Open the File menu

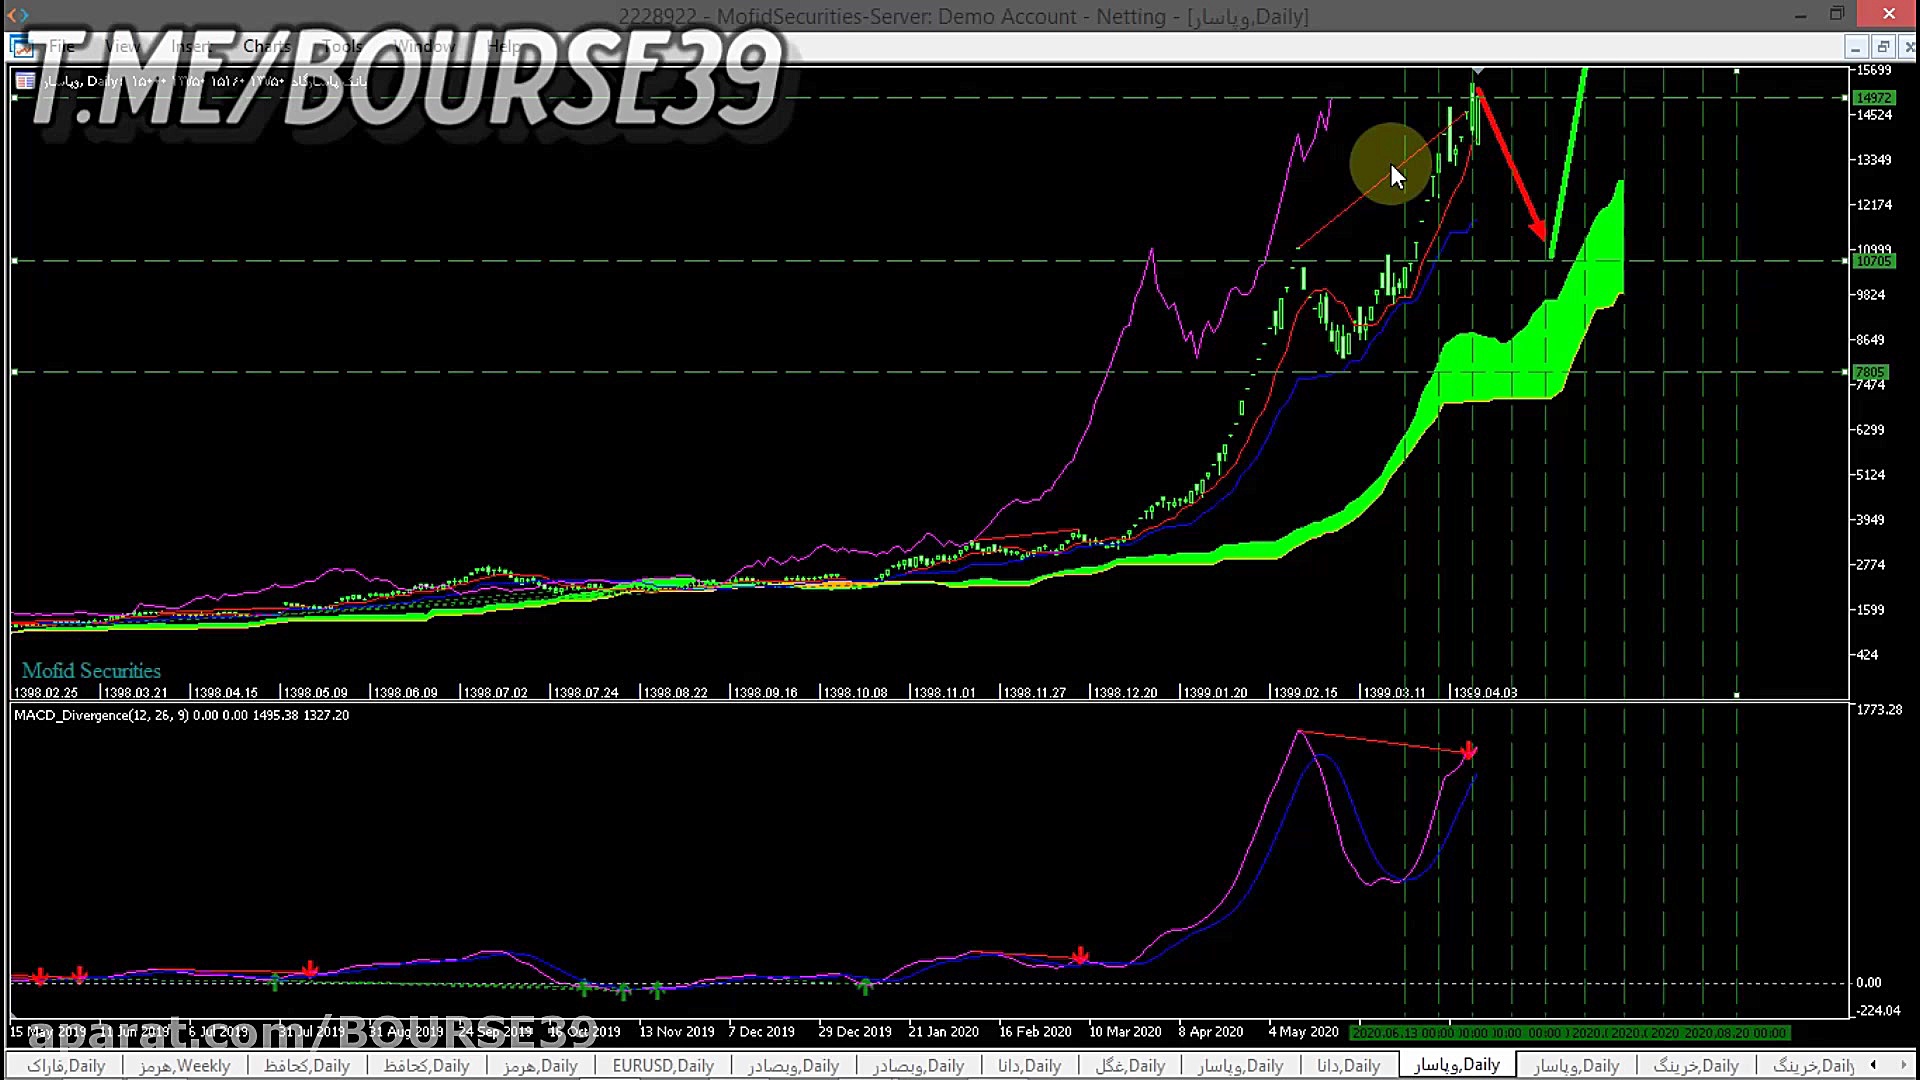(x=61, y=46)
